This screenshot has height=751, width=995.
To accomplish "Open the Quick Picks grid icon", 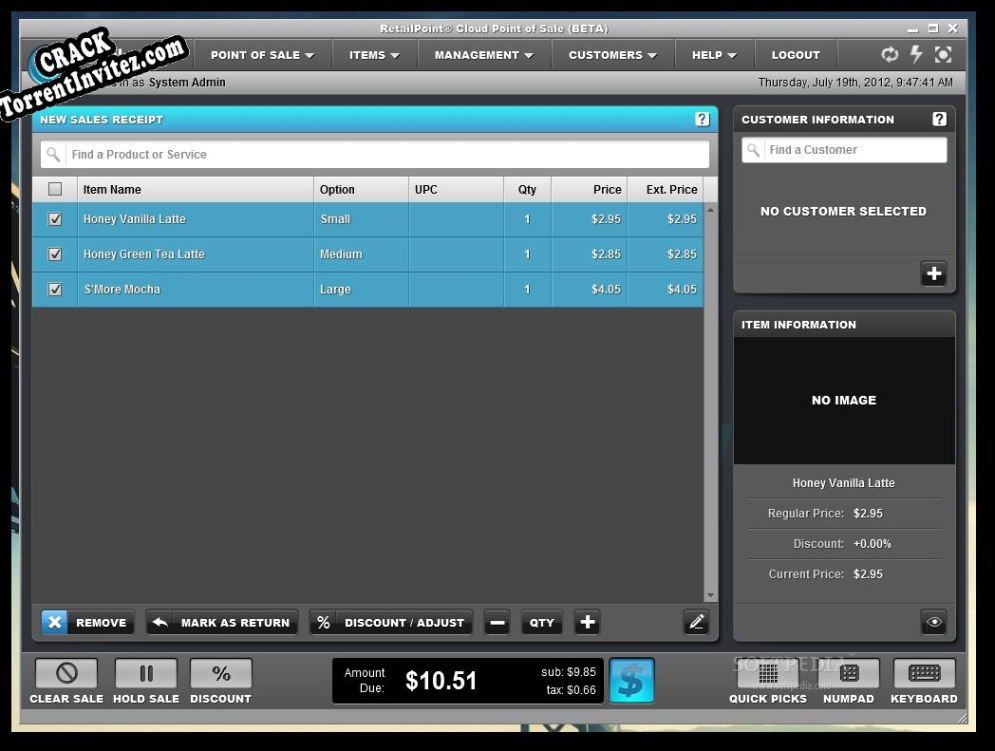I will click(767, 674).
